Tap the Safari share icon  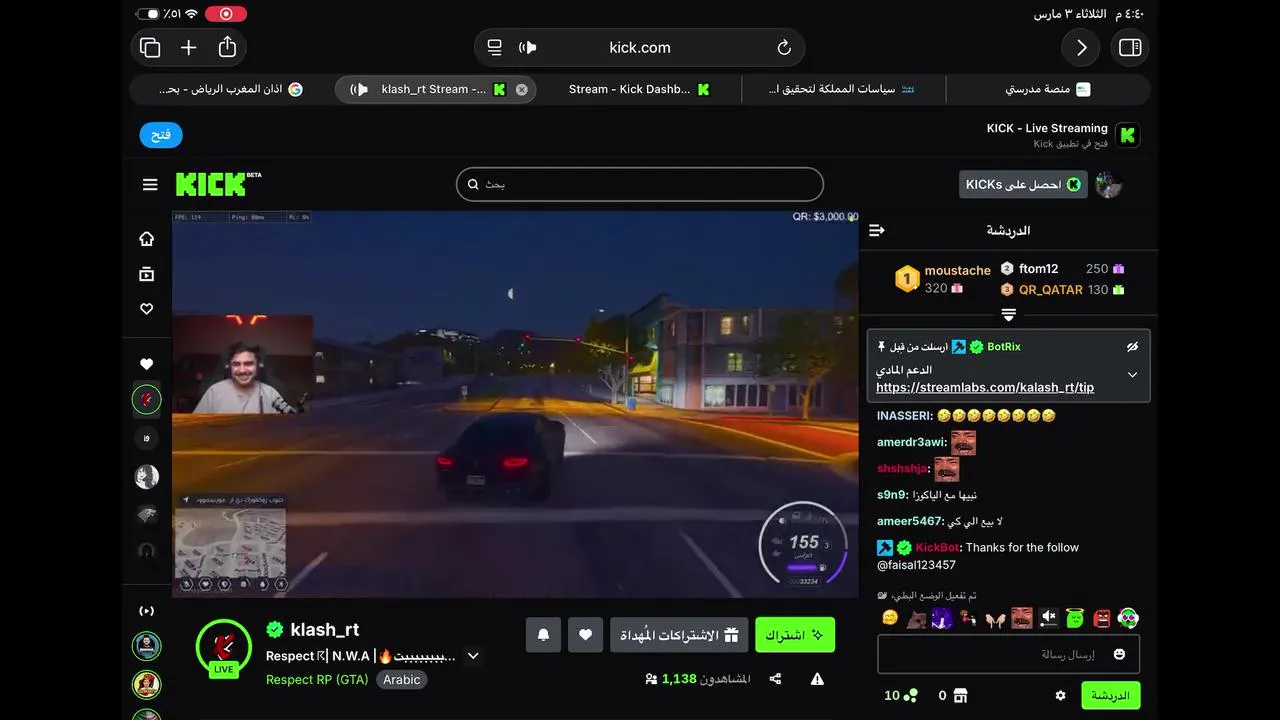tap(227, 47)
